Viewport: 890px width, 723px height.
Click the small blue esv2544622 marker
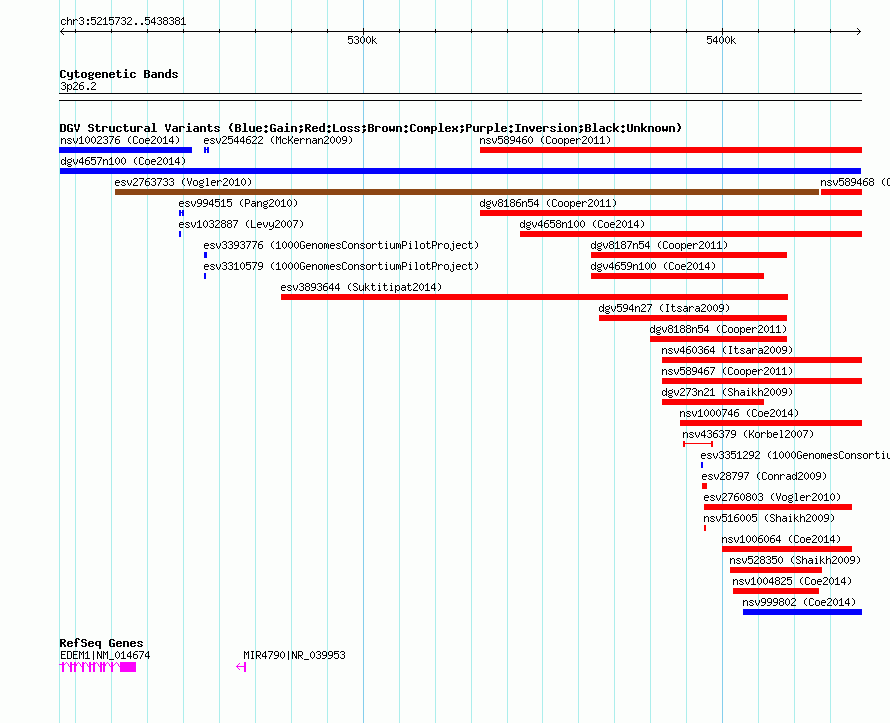pos(207,150)
